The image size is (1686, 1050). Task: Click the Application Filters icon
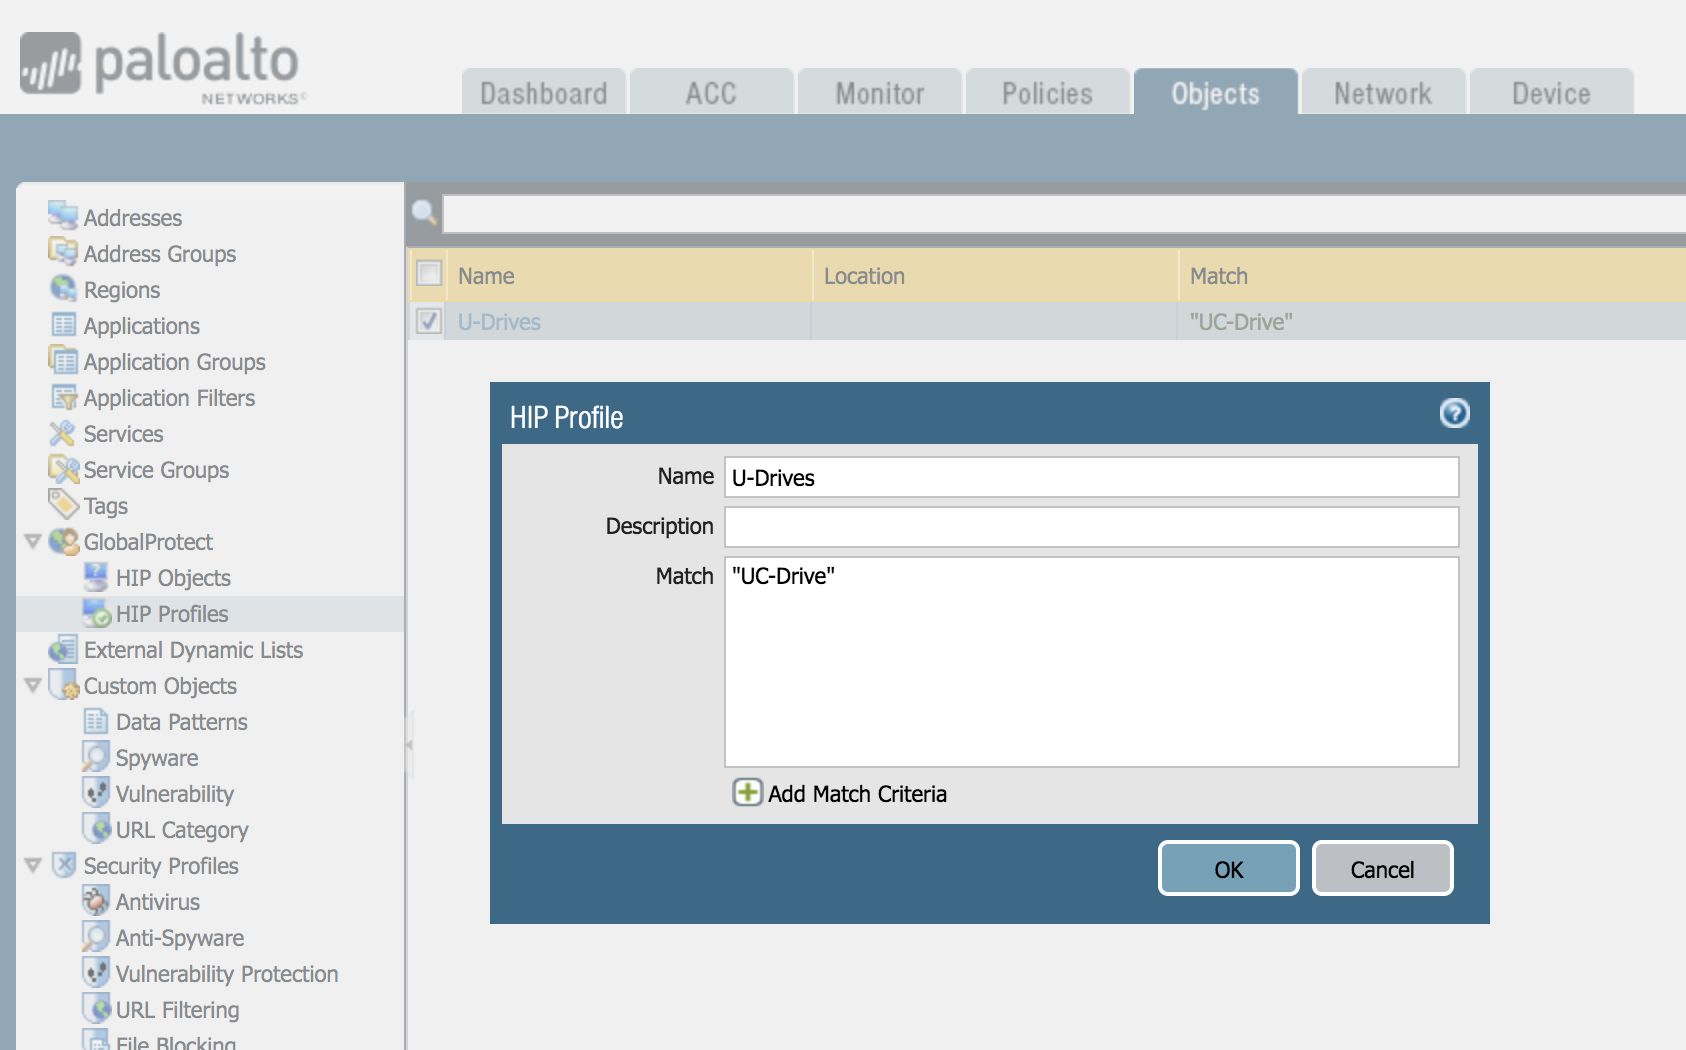pyautogui.click(x=63, y=397)
